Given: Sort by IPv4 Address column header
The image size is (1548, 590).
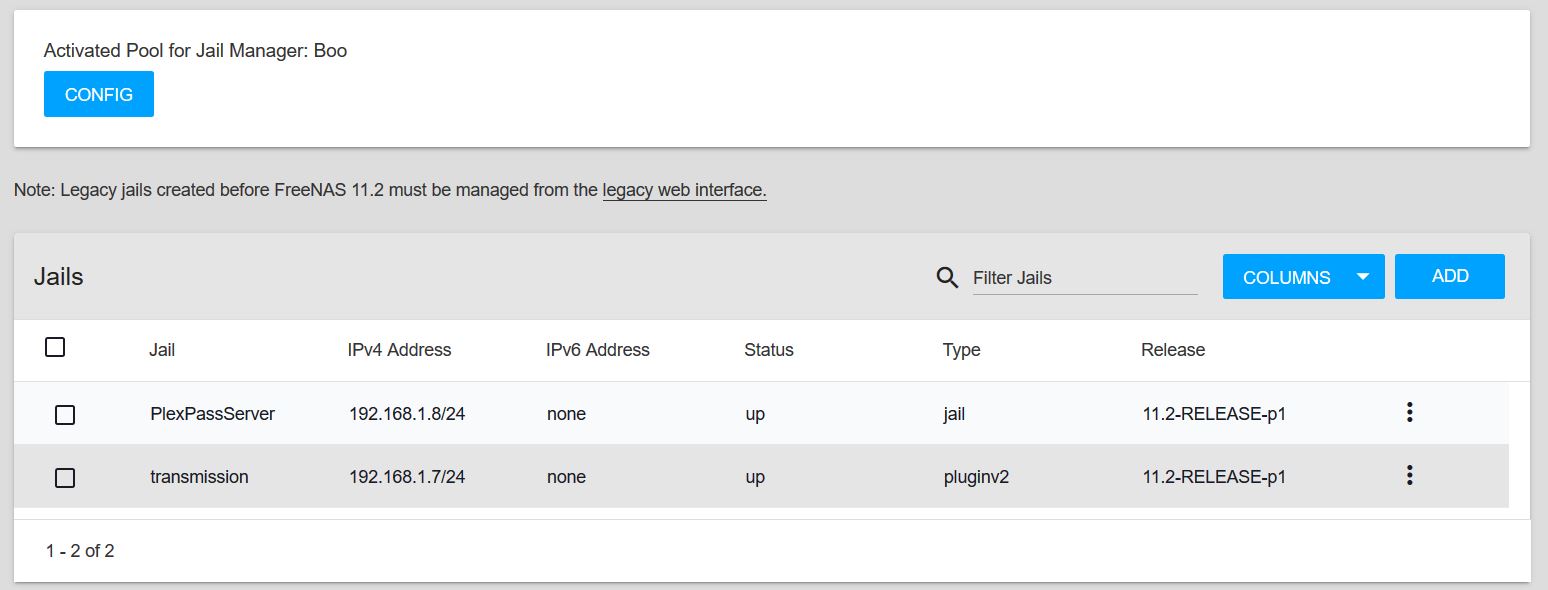Looking at the screenshot, I should coord(399,350).
